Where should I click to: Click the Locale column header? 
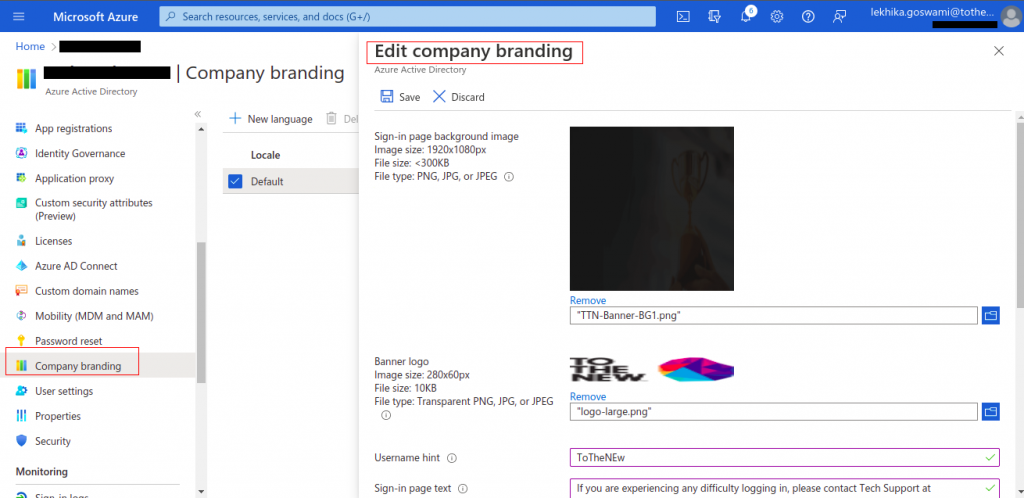pos(265,155)
